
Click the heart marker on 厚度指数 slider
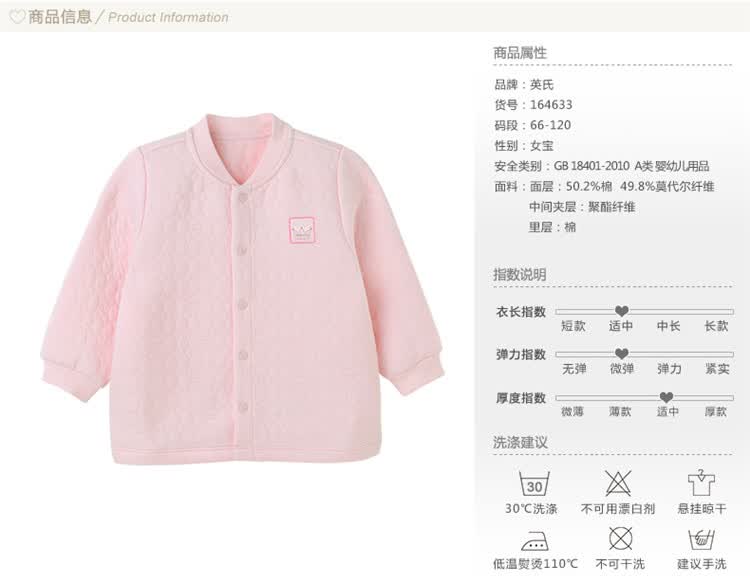(666, 397)
